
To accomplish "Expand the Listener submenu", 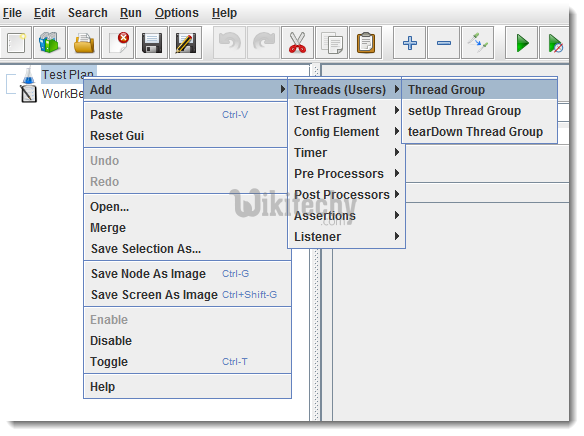I will click(345, 236).
